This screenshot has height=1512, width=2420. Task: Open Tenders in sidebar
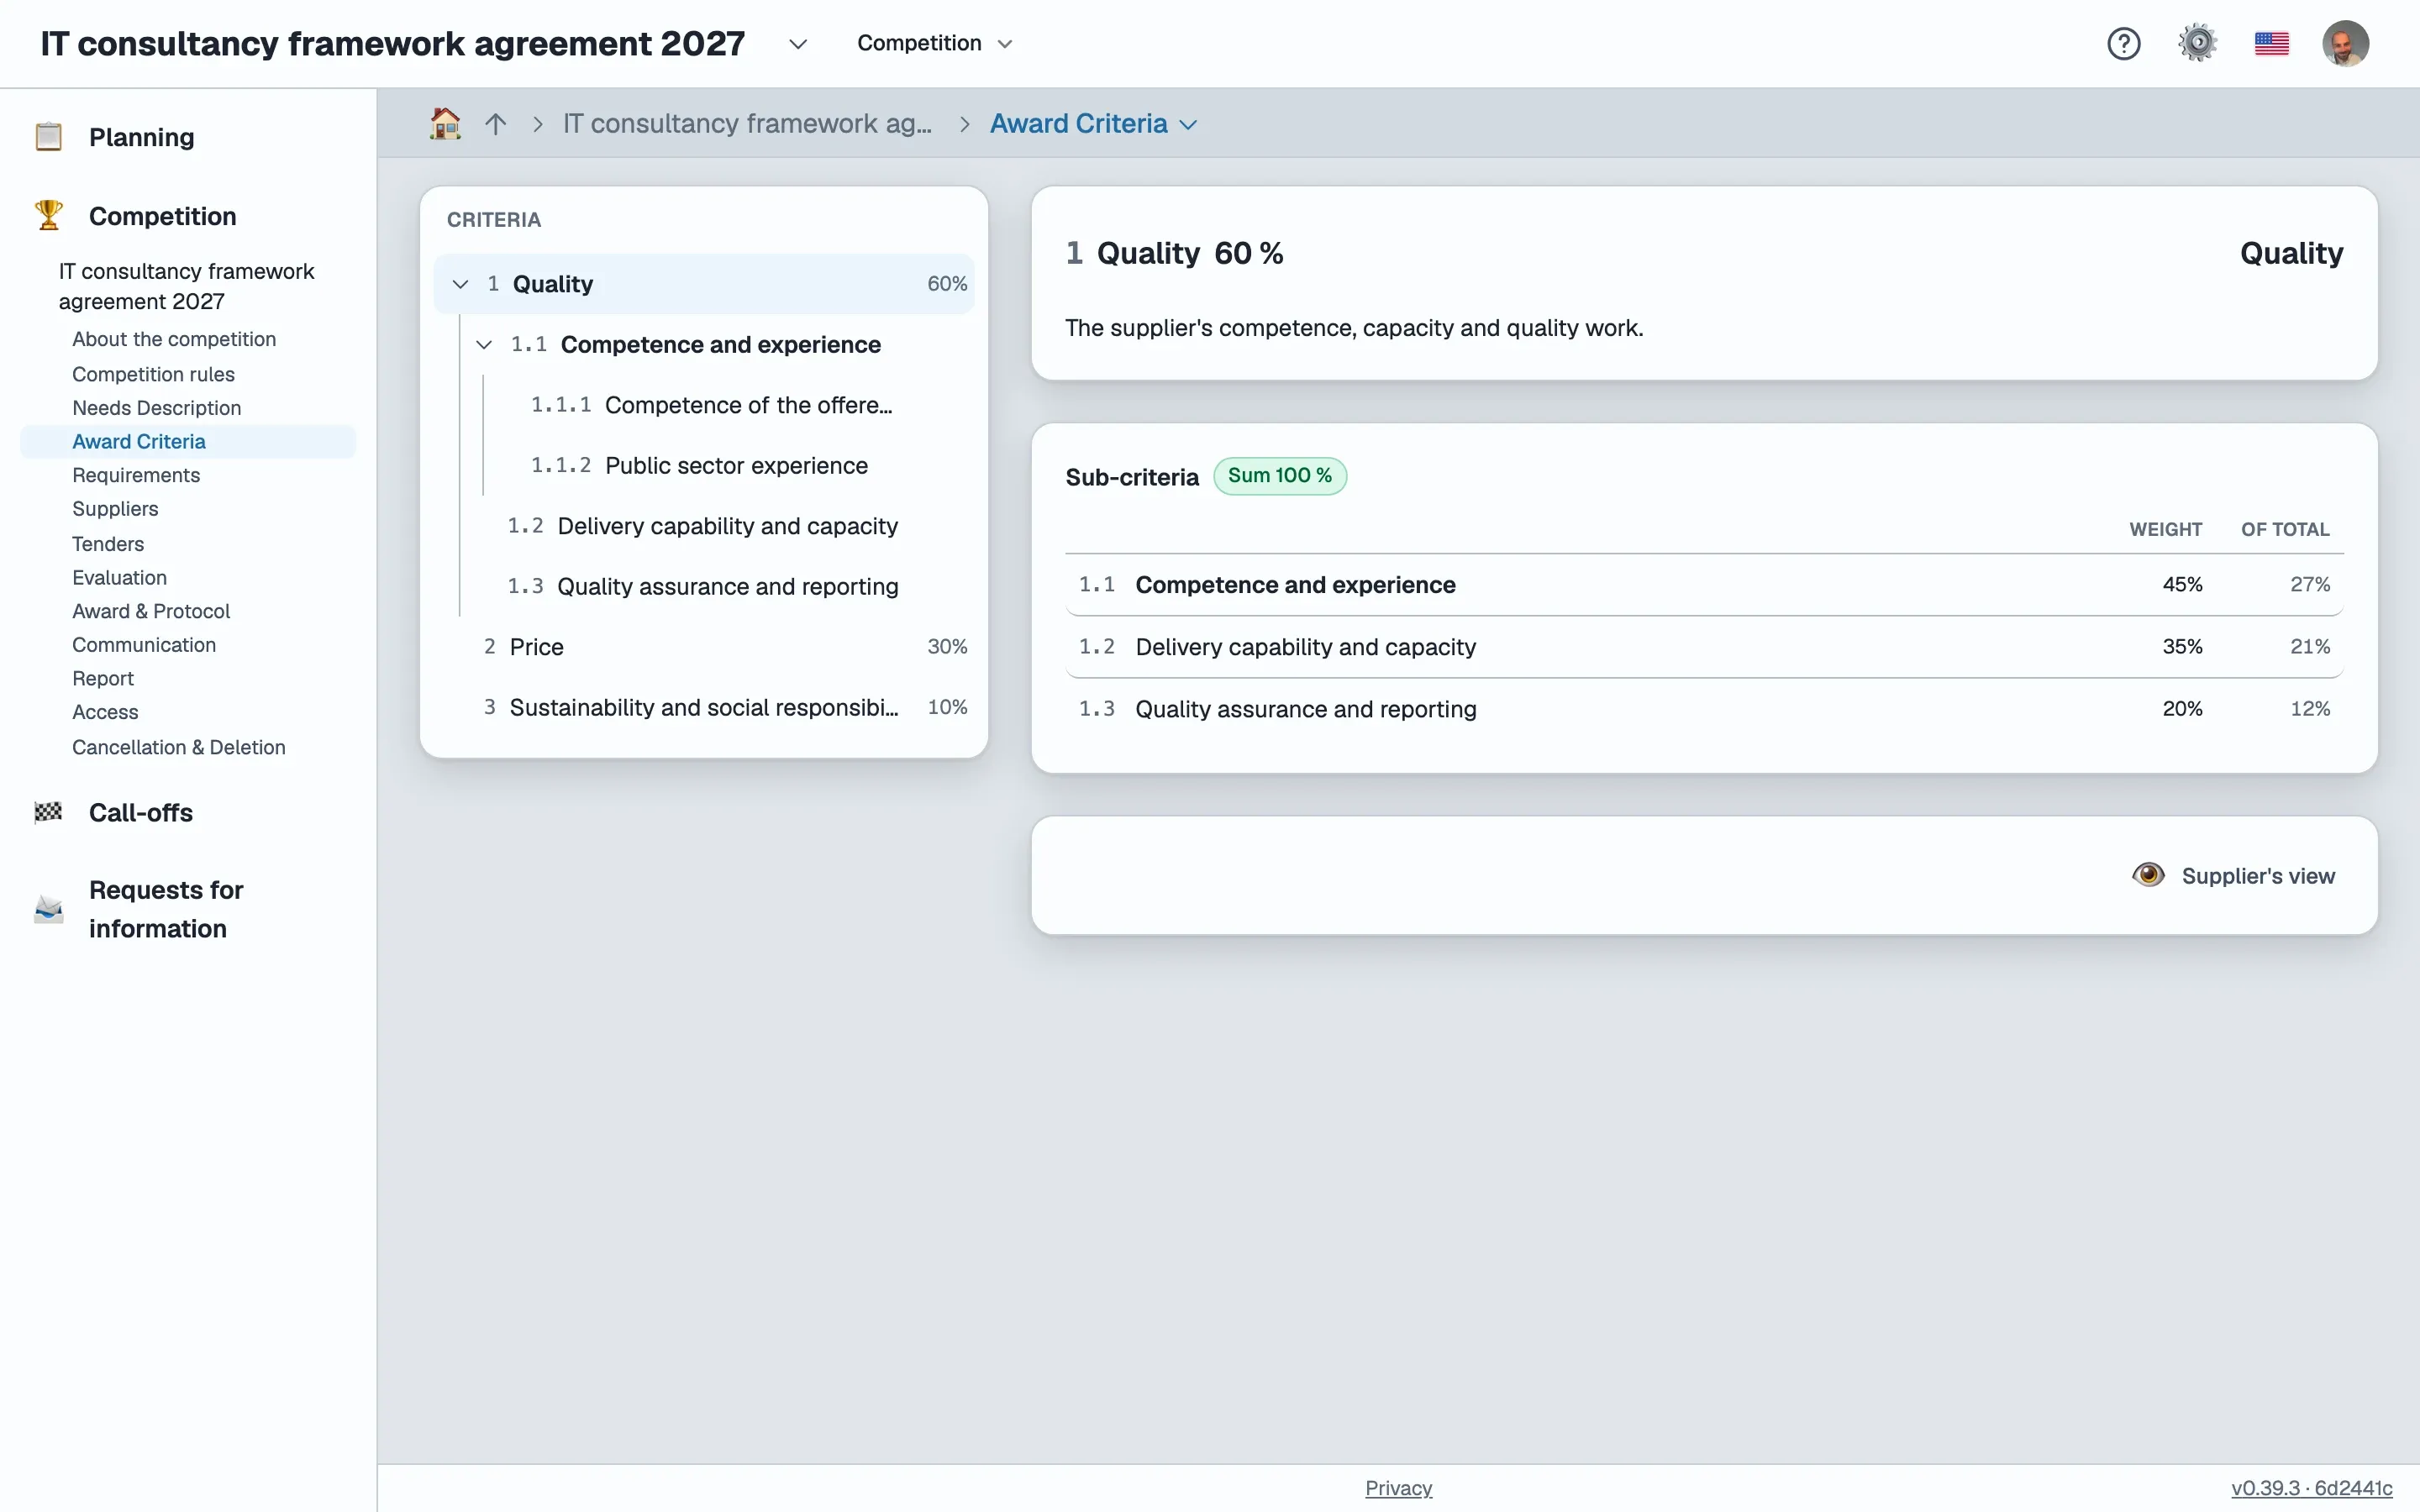point(108,544)
